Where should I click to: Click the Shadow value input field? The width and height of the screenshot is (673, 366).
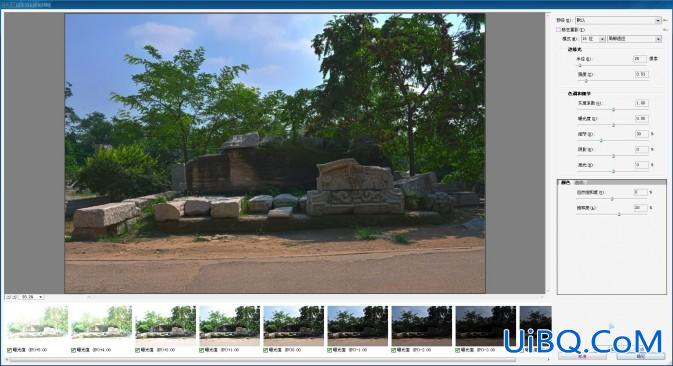tap(641, 149)
